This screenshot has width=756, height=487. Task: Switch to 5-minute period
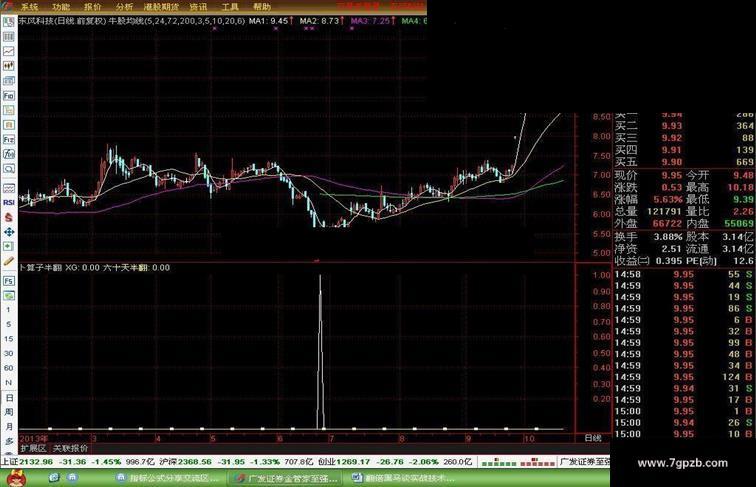[x=8, y=324]
